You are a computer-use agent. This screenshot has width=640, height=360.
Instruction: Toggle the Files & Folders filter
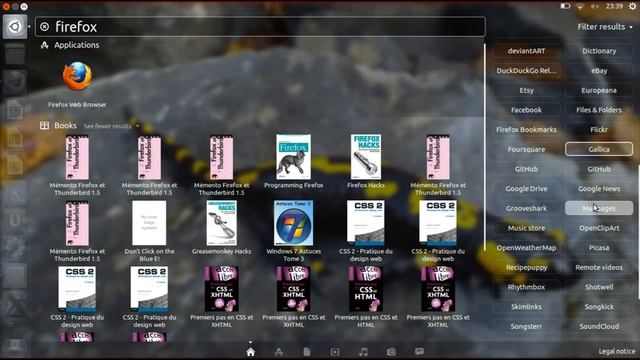599,110
